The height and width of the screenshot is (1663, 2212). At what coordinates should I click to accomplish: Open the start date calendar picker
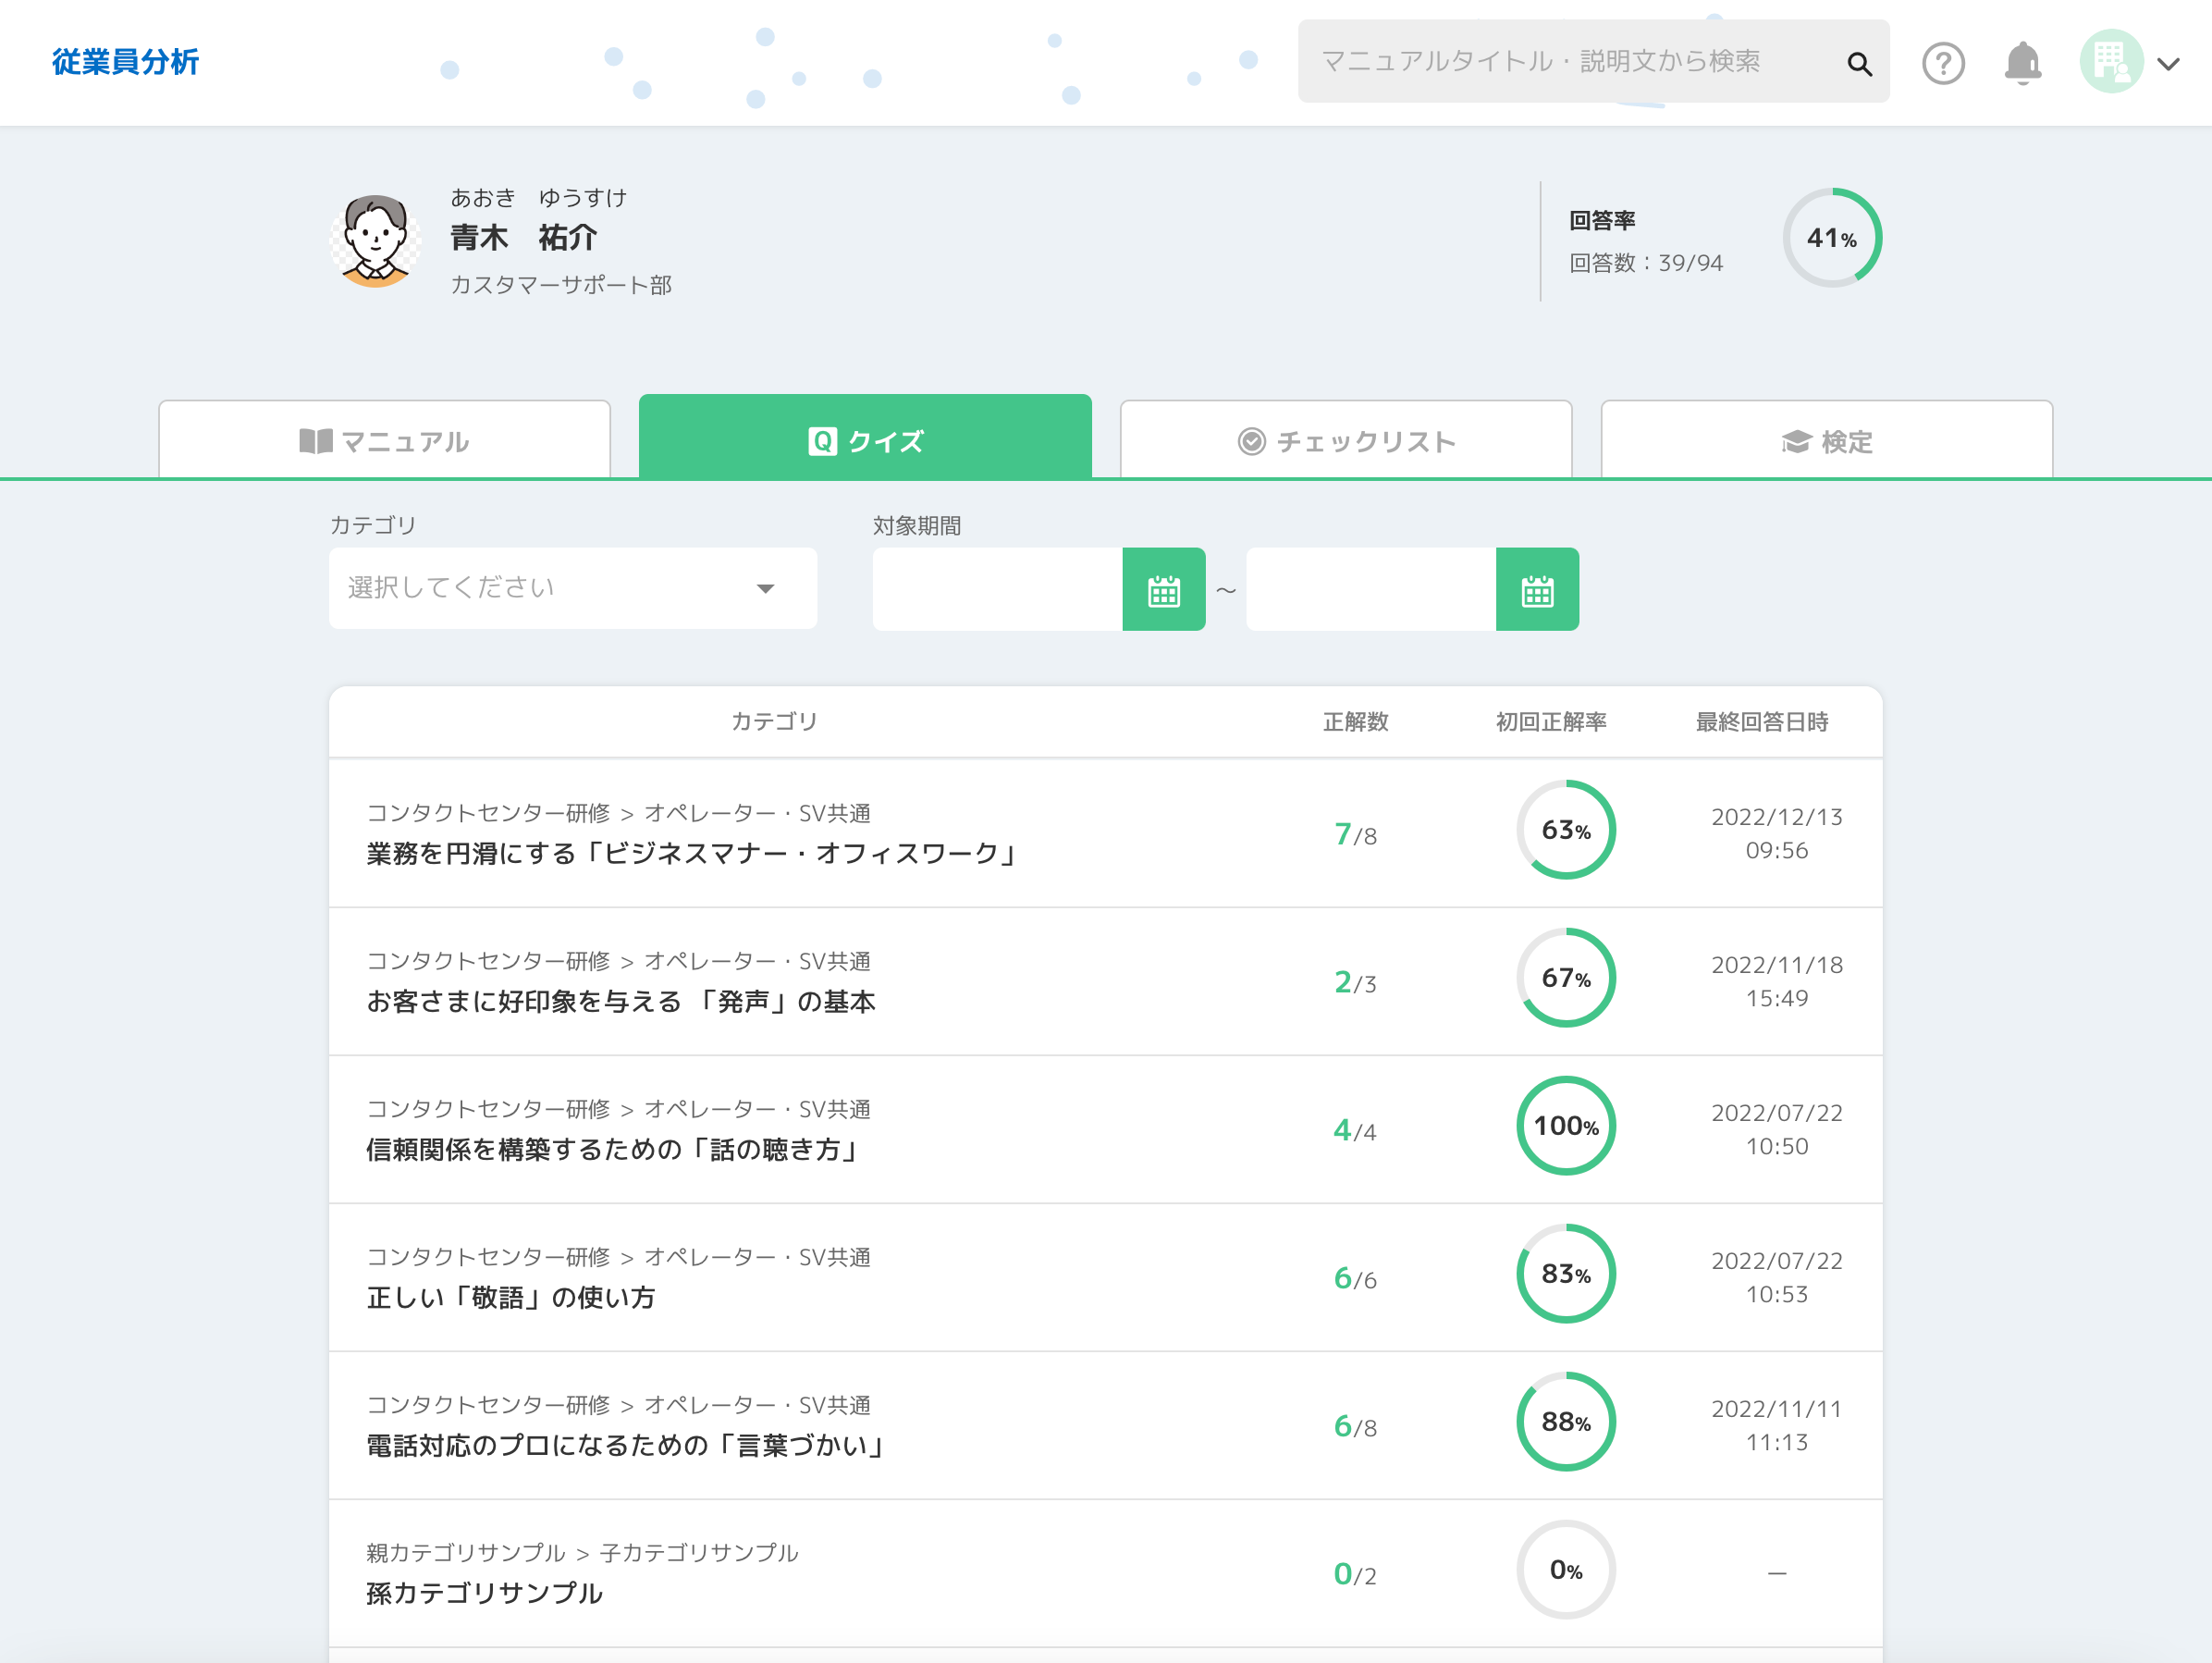pyautogui.click(x=1163, y=590)
